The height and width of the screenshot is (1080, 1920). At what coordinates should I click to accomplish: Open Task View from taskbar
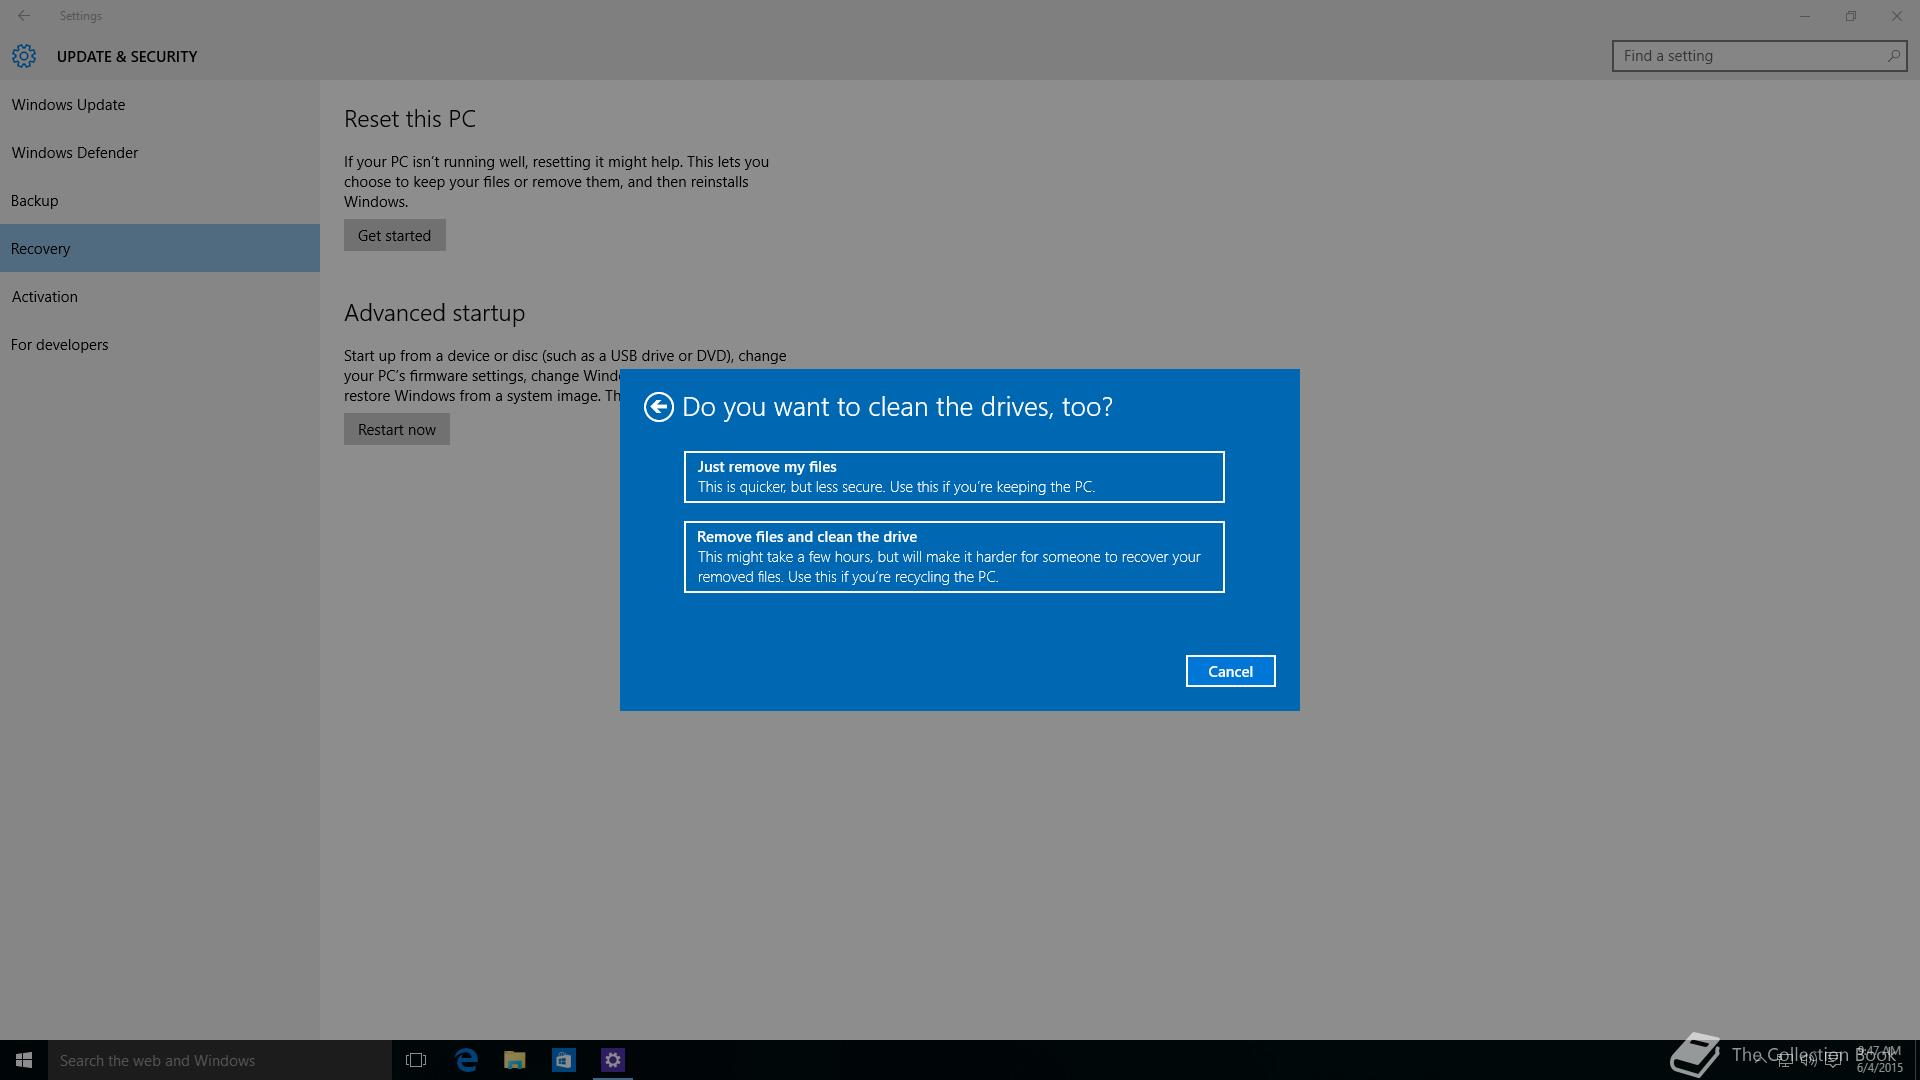click(x=416, y=1060)
